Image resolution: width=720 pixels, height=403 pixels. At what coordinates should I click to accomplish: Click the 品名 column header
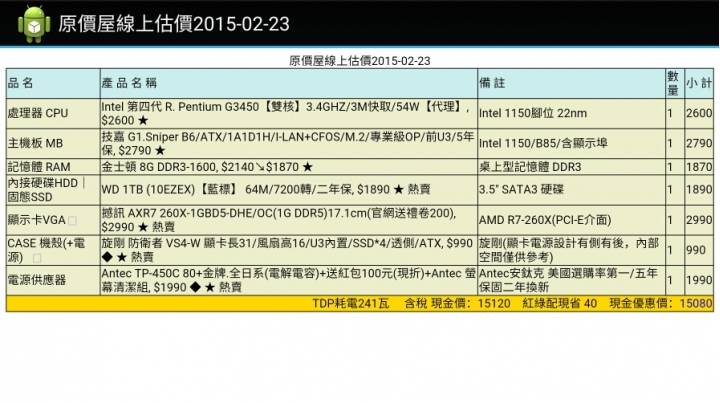pyautogui.click(x=53, y=83)
